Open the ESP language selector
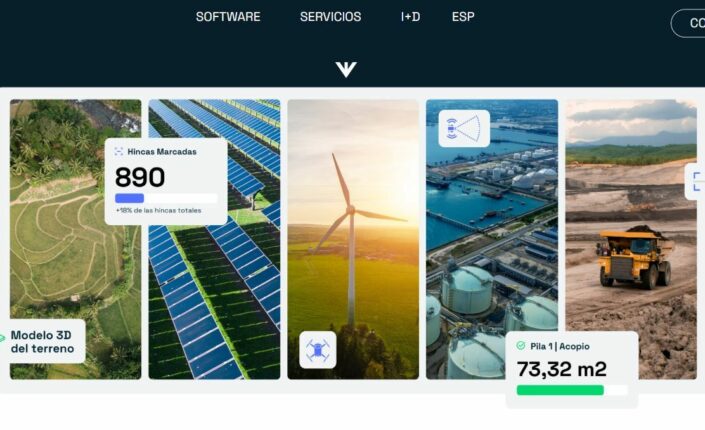Screen dimensions: 705x430 coord(463,17)
